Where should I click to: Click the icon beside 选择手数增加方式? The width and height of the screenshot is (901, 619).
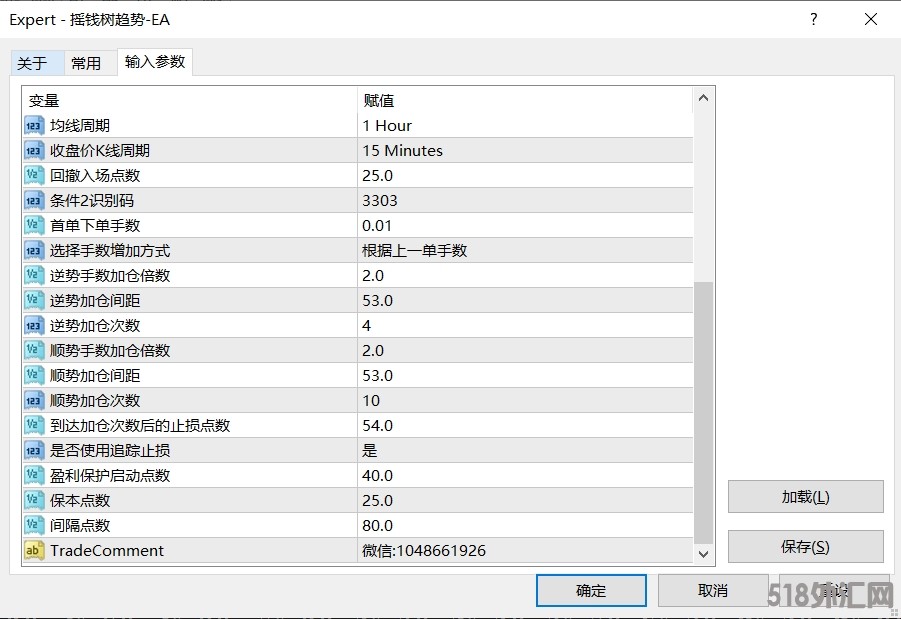click(34, 251)
